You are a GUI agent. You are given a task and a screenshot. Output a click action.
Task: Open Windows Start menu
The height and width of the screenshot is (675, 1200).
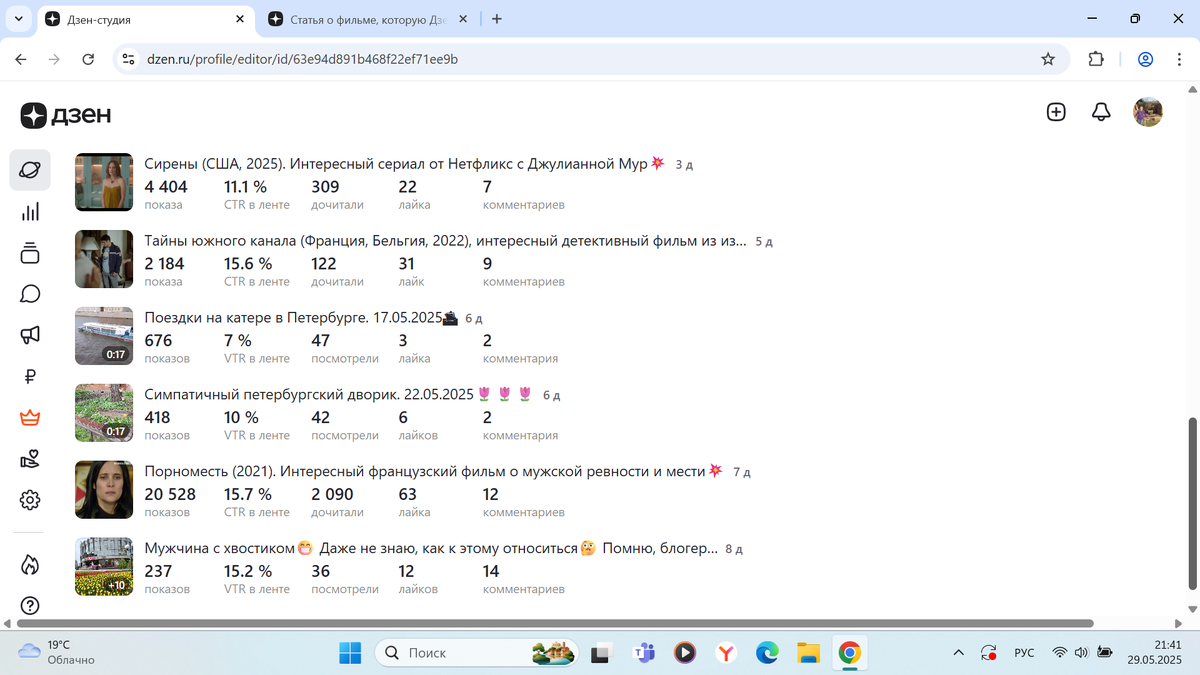350,653
